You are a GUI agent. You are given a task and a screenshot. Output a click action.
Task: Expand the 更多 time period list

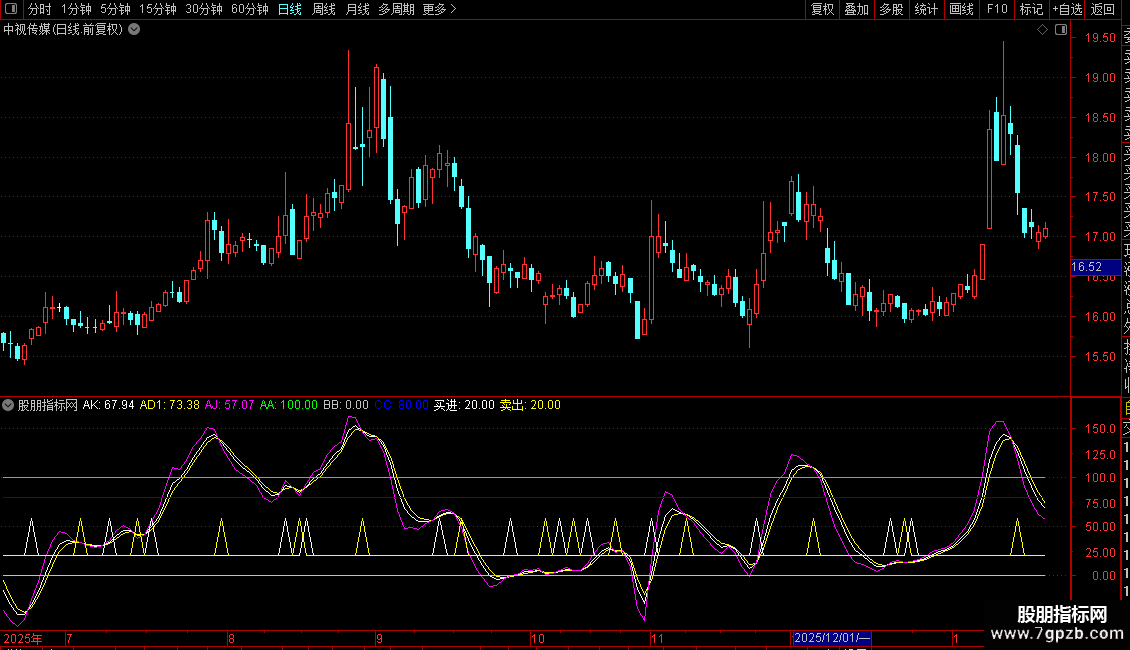coord(440,9)
